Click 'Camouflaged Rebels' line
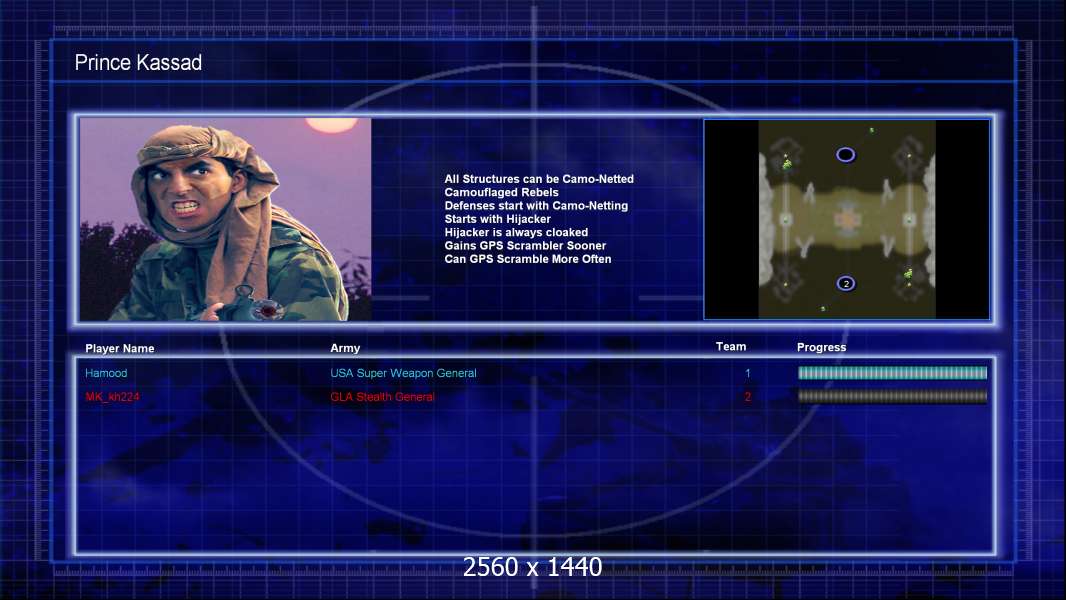Screen dimensions: 1066x600 tap(501, 192)
